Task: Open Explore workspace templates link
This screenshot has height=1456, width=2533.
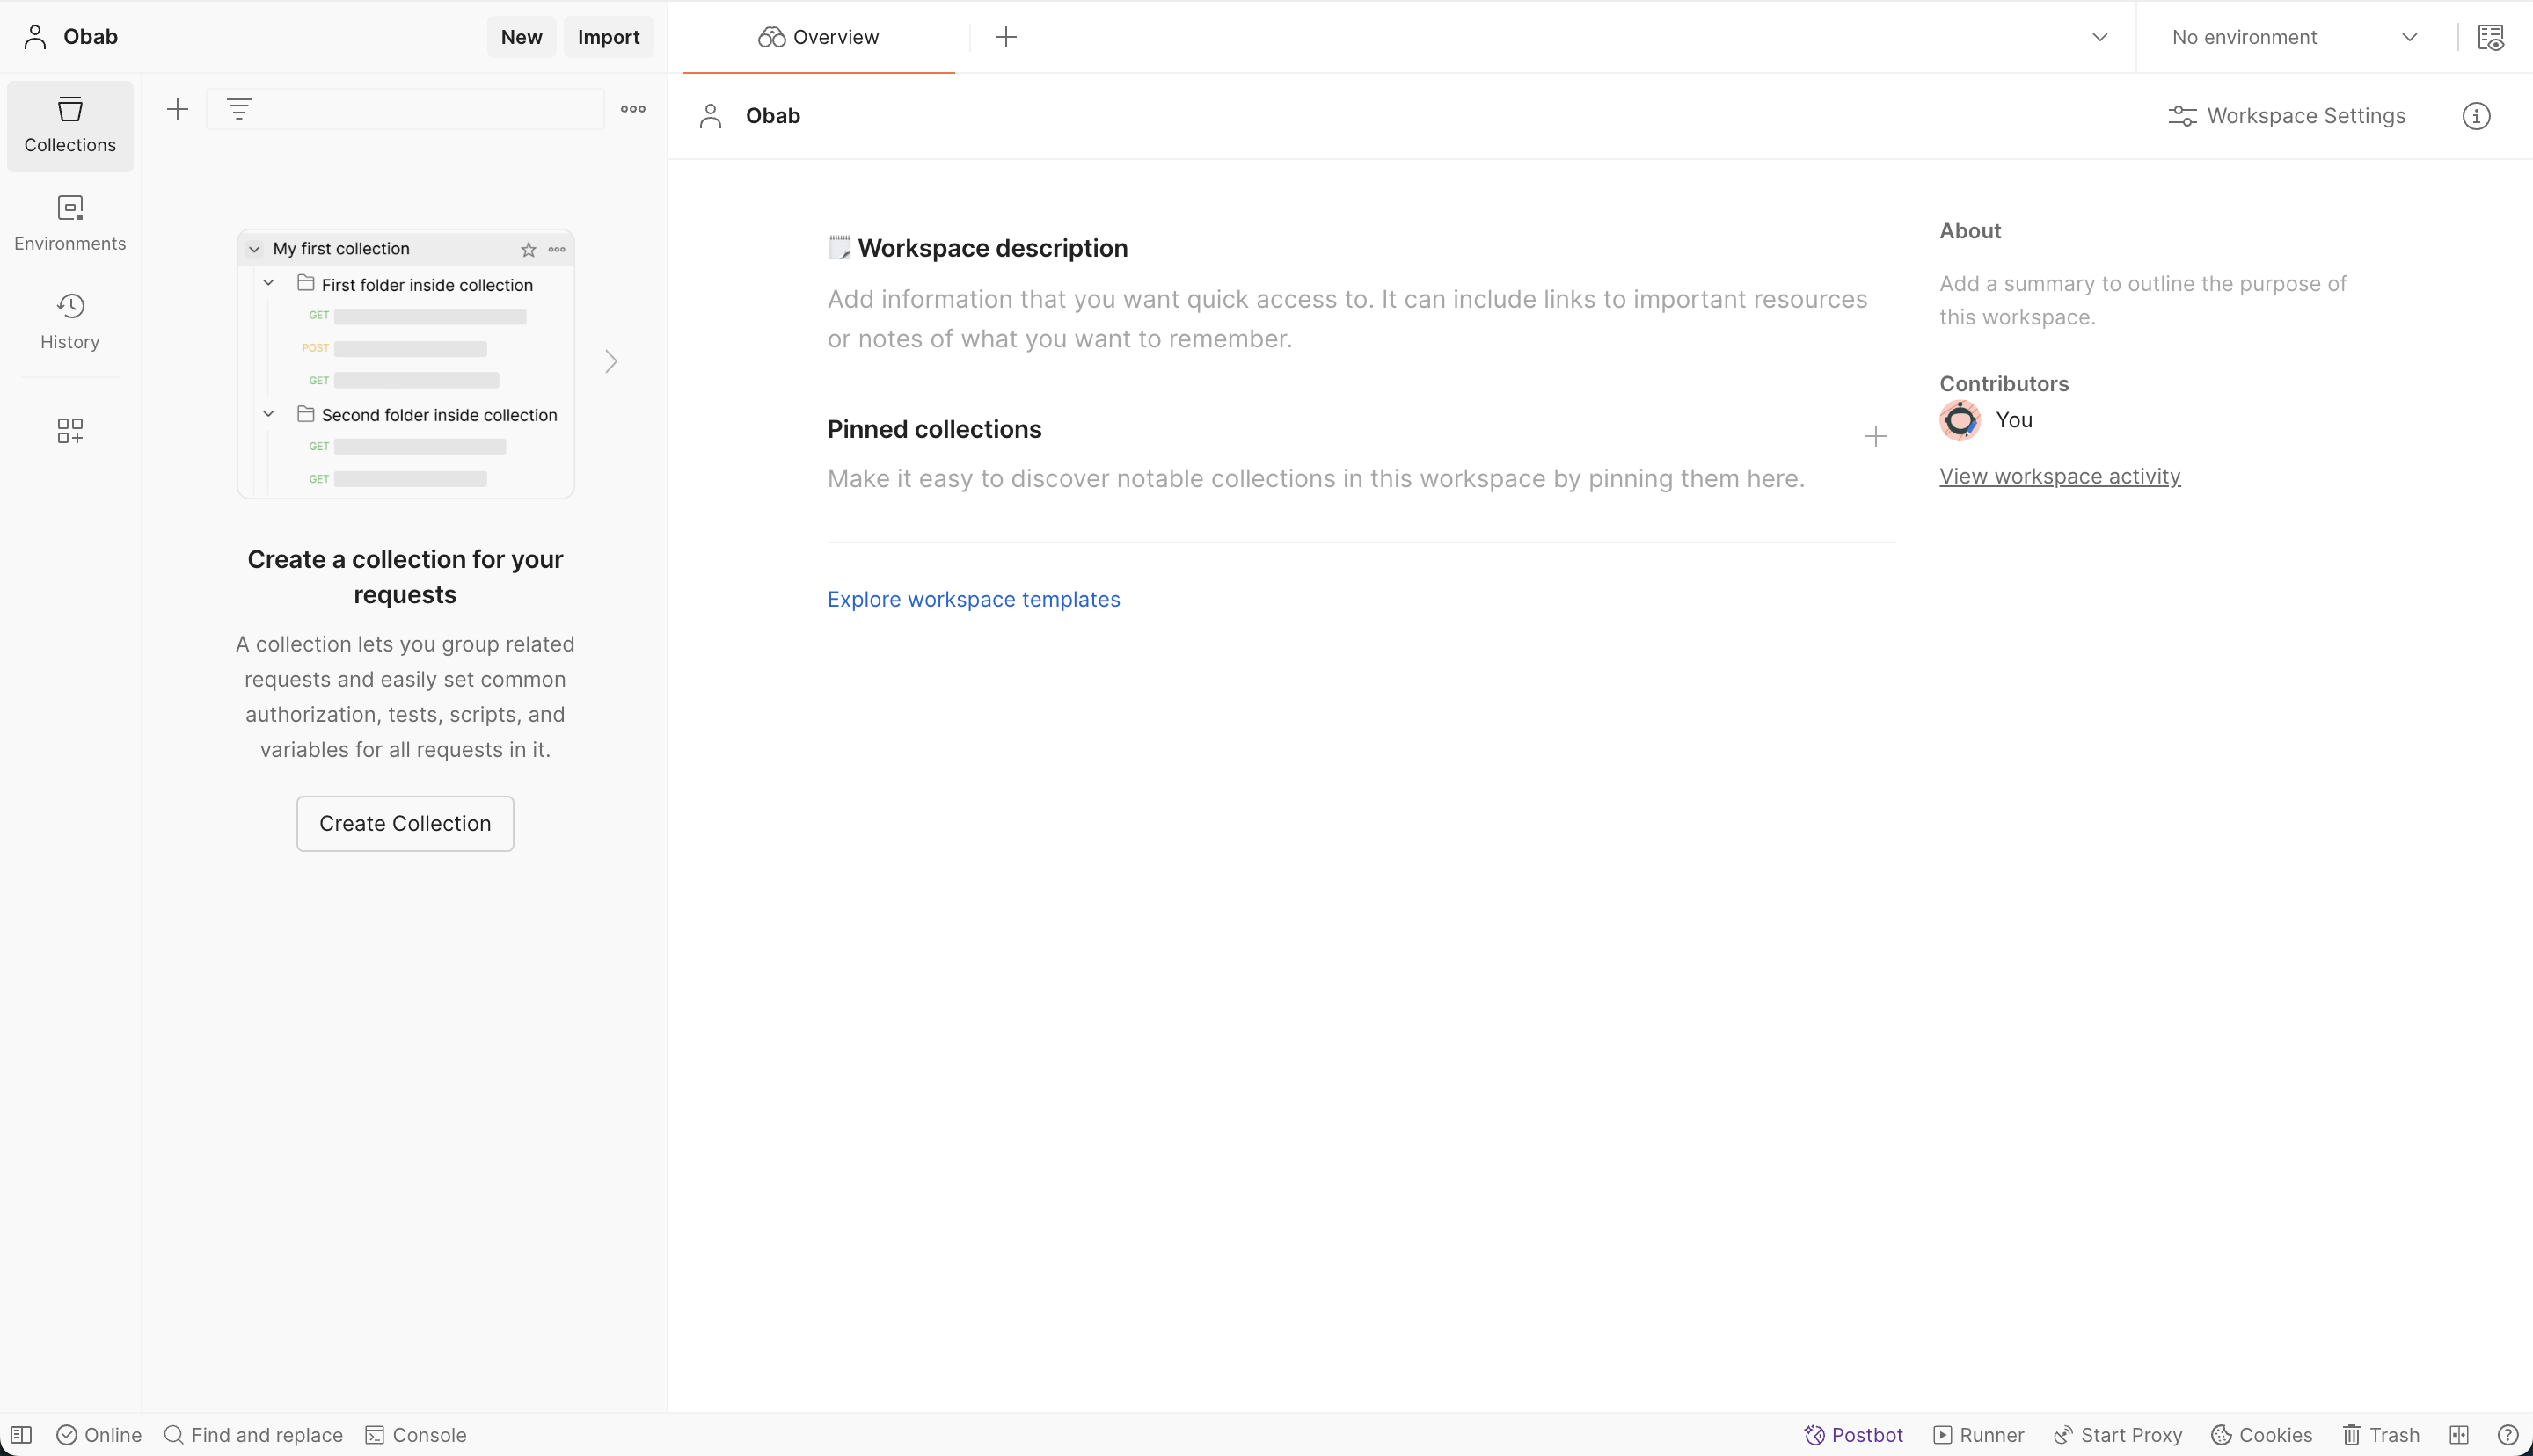Action: click(x=973, y=599)
